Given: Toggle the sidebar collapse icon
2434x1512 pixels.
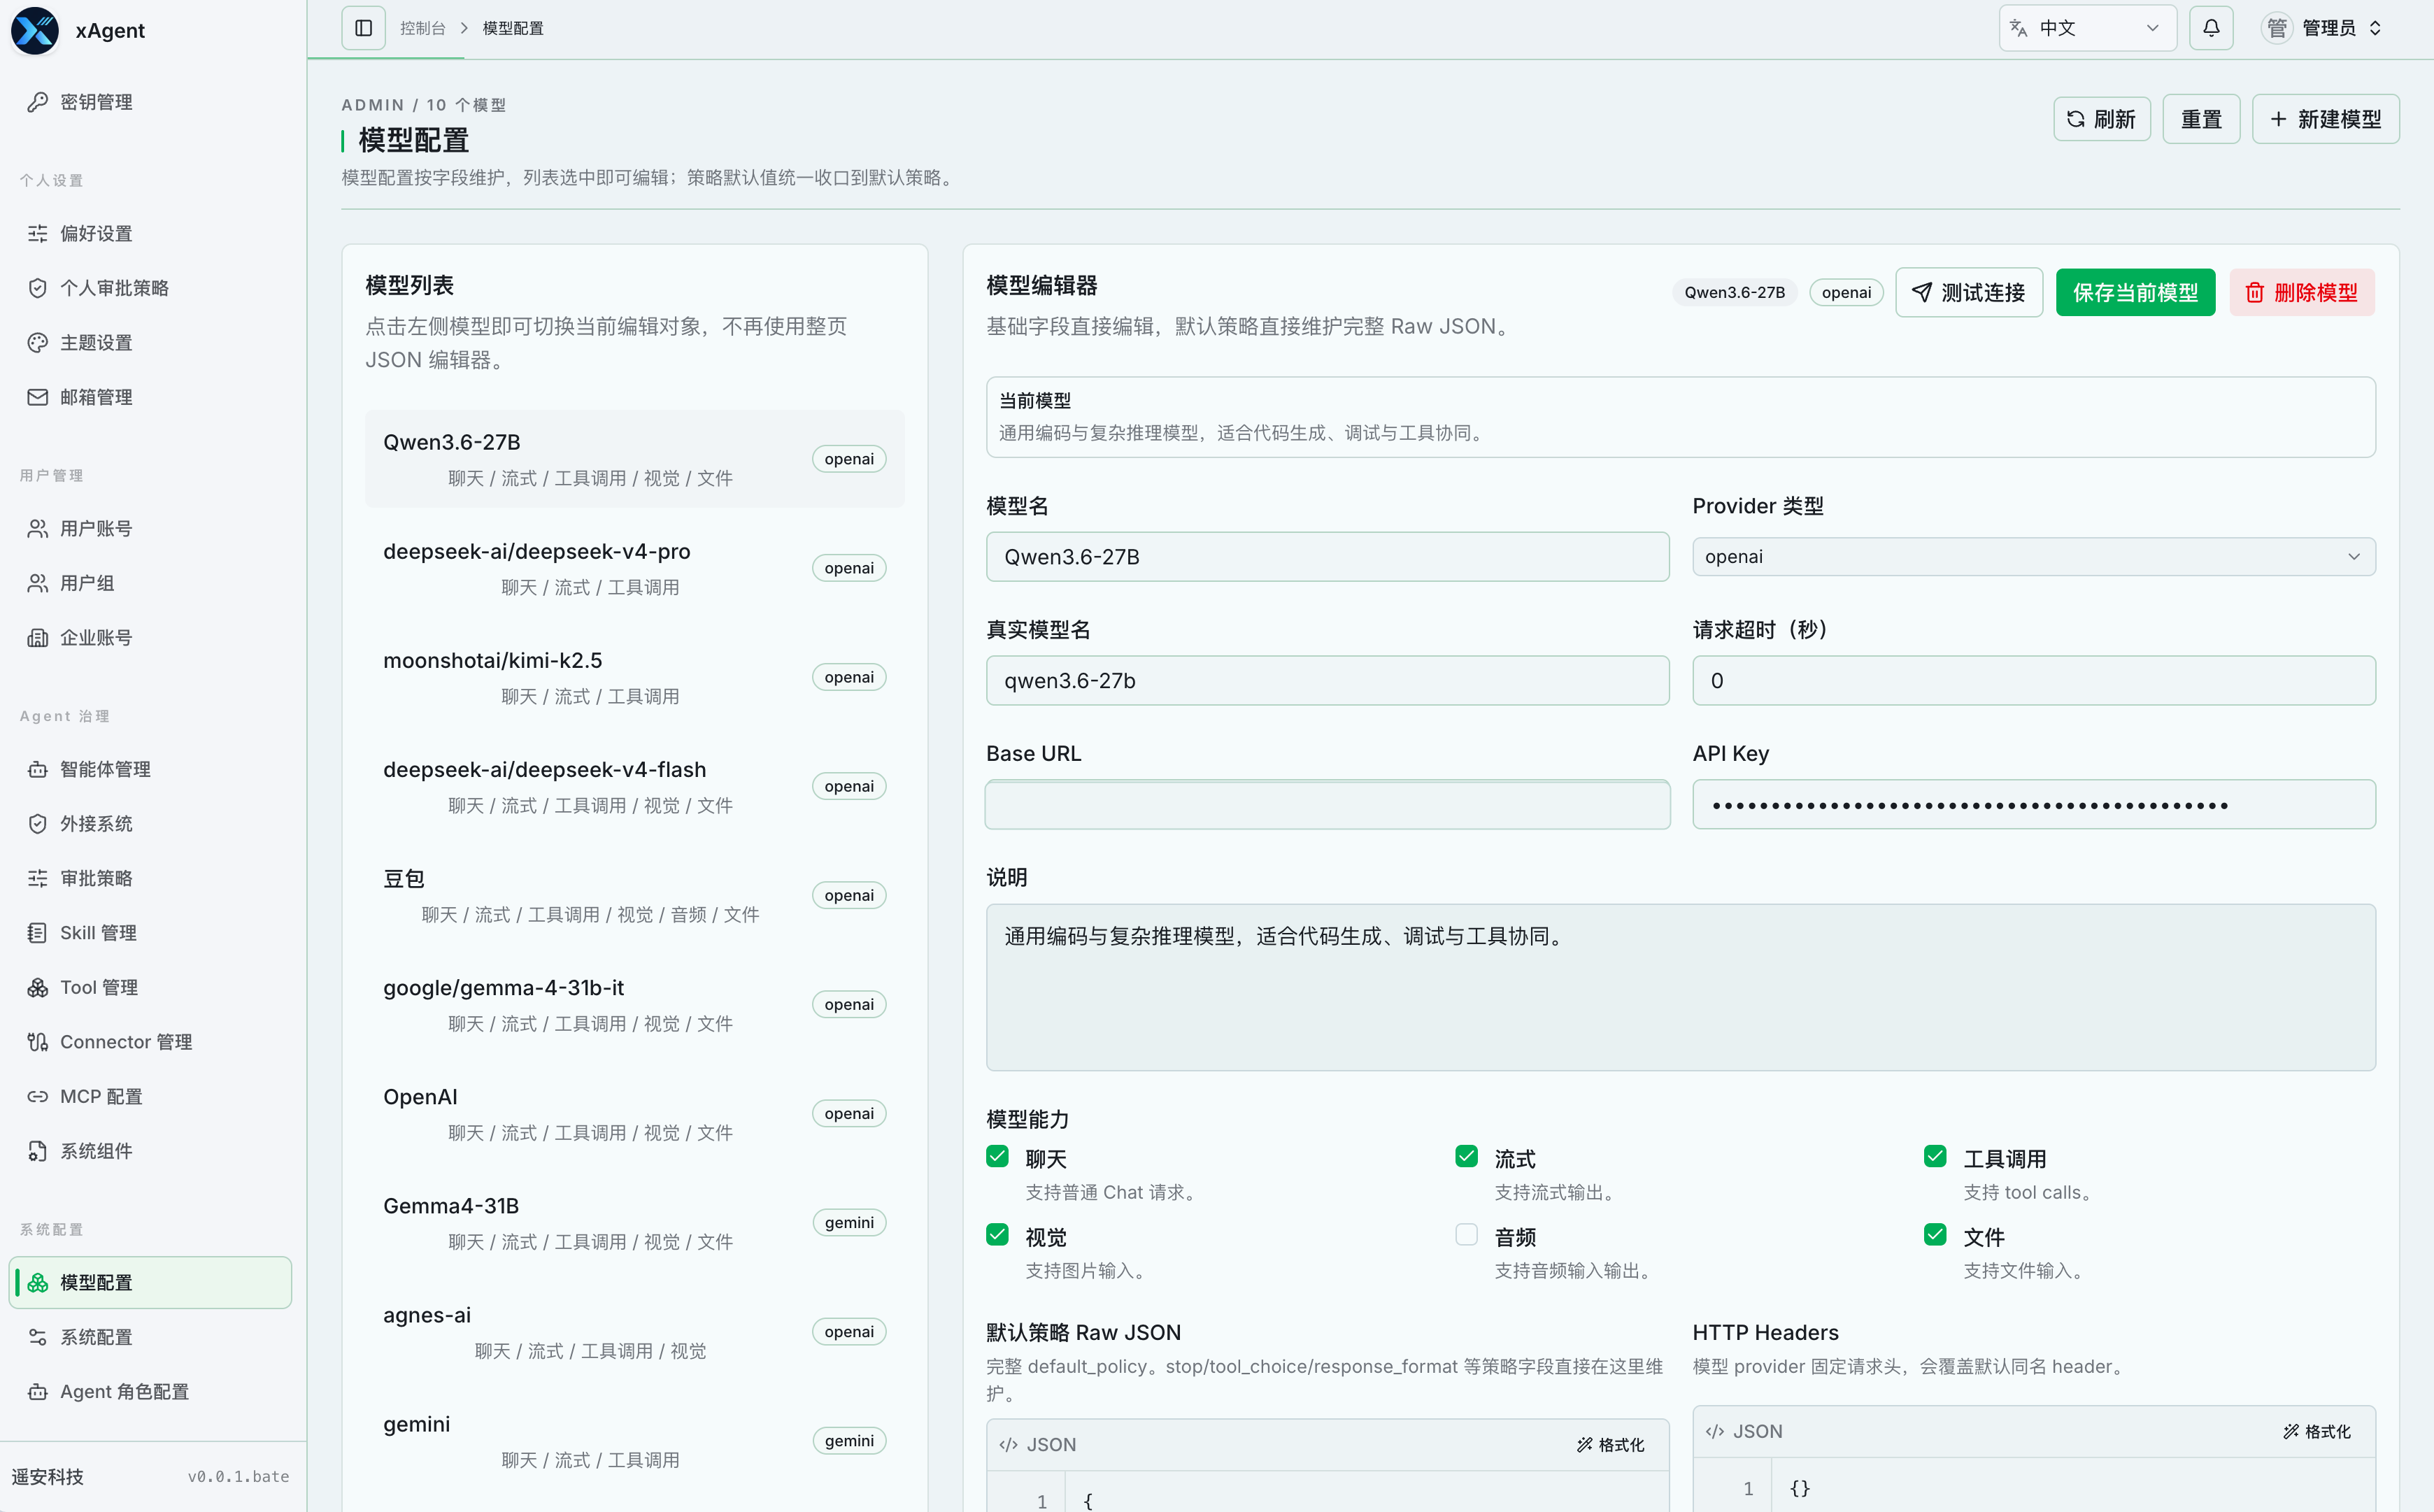Looking at the screenshot, I should click(x=363, y=28).
